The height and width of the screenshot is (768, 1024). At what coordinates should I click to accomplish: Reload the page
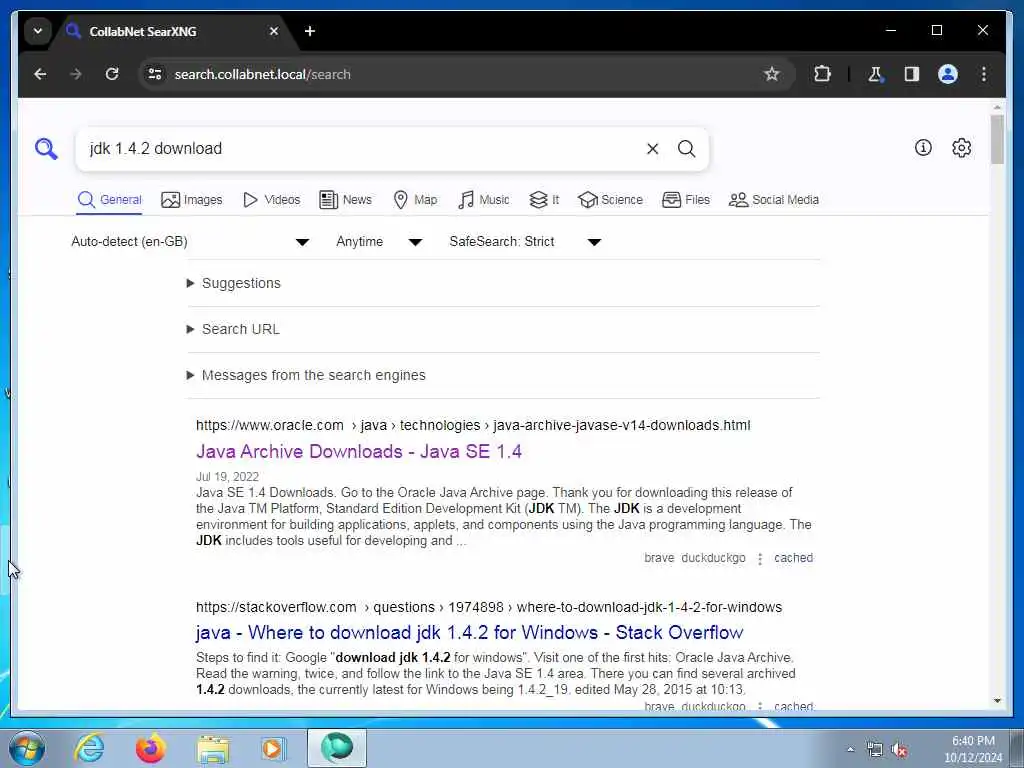click(112, 74)
